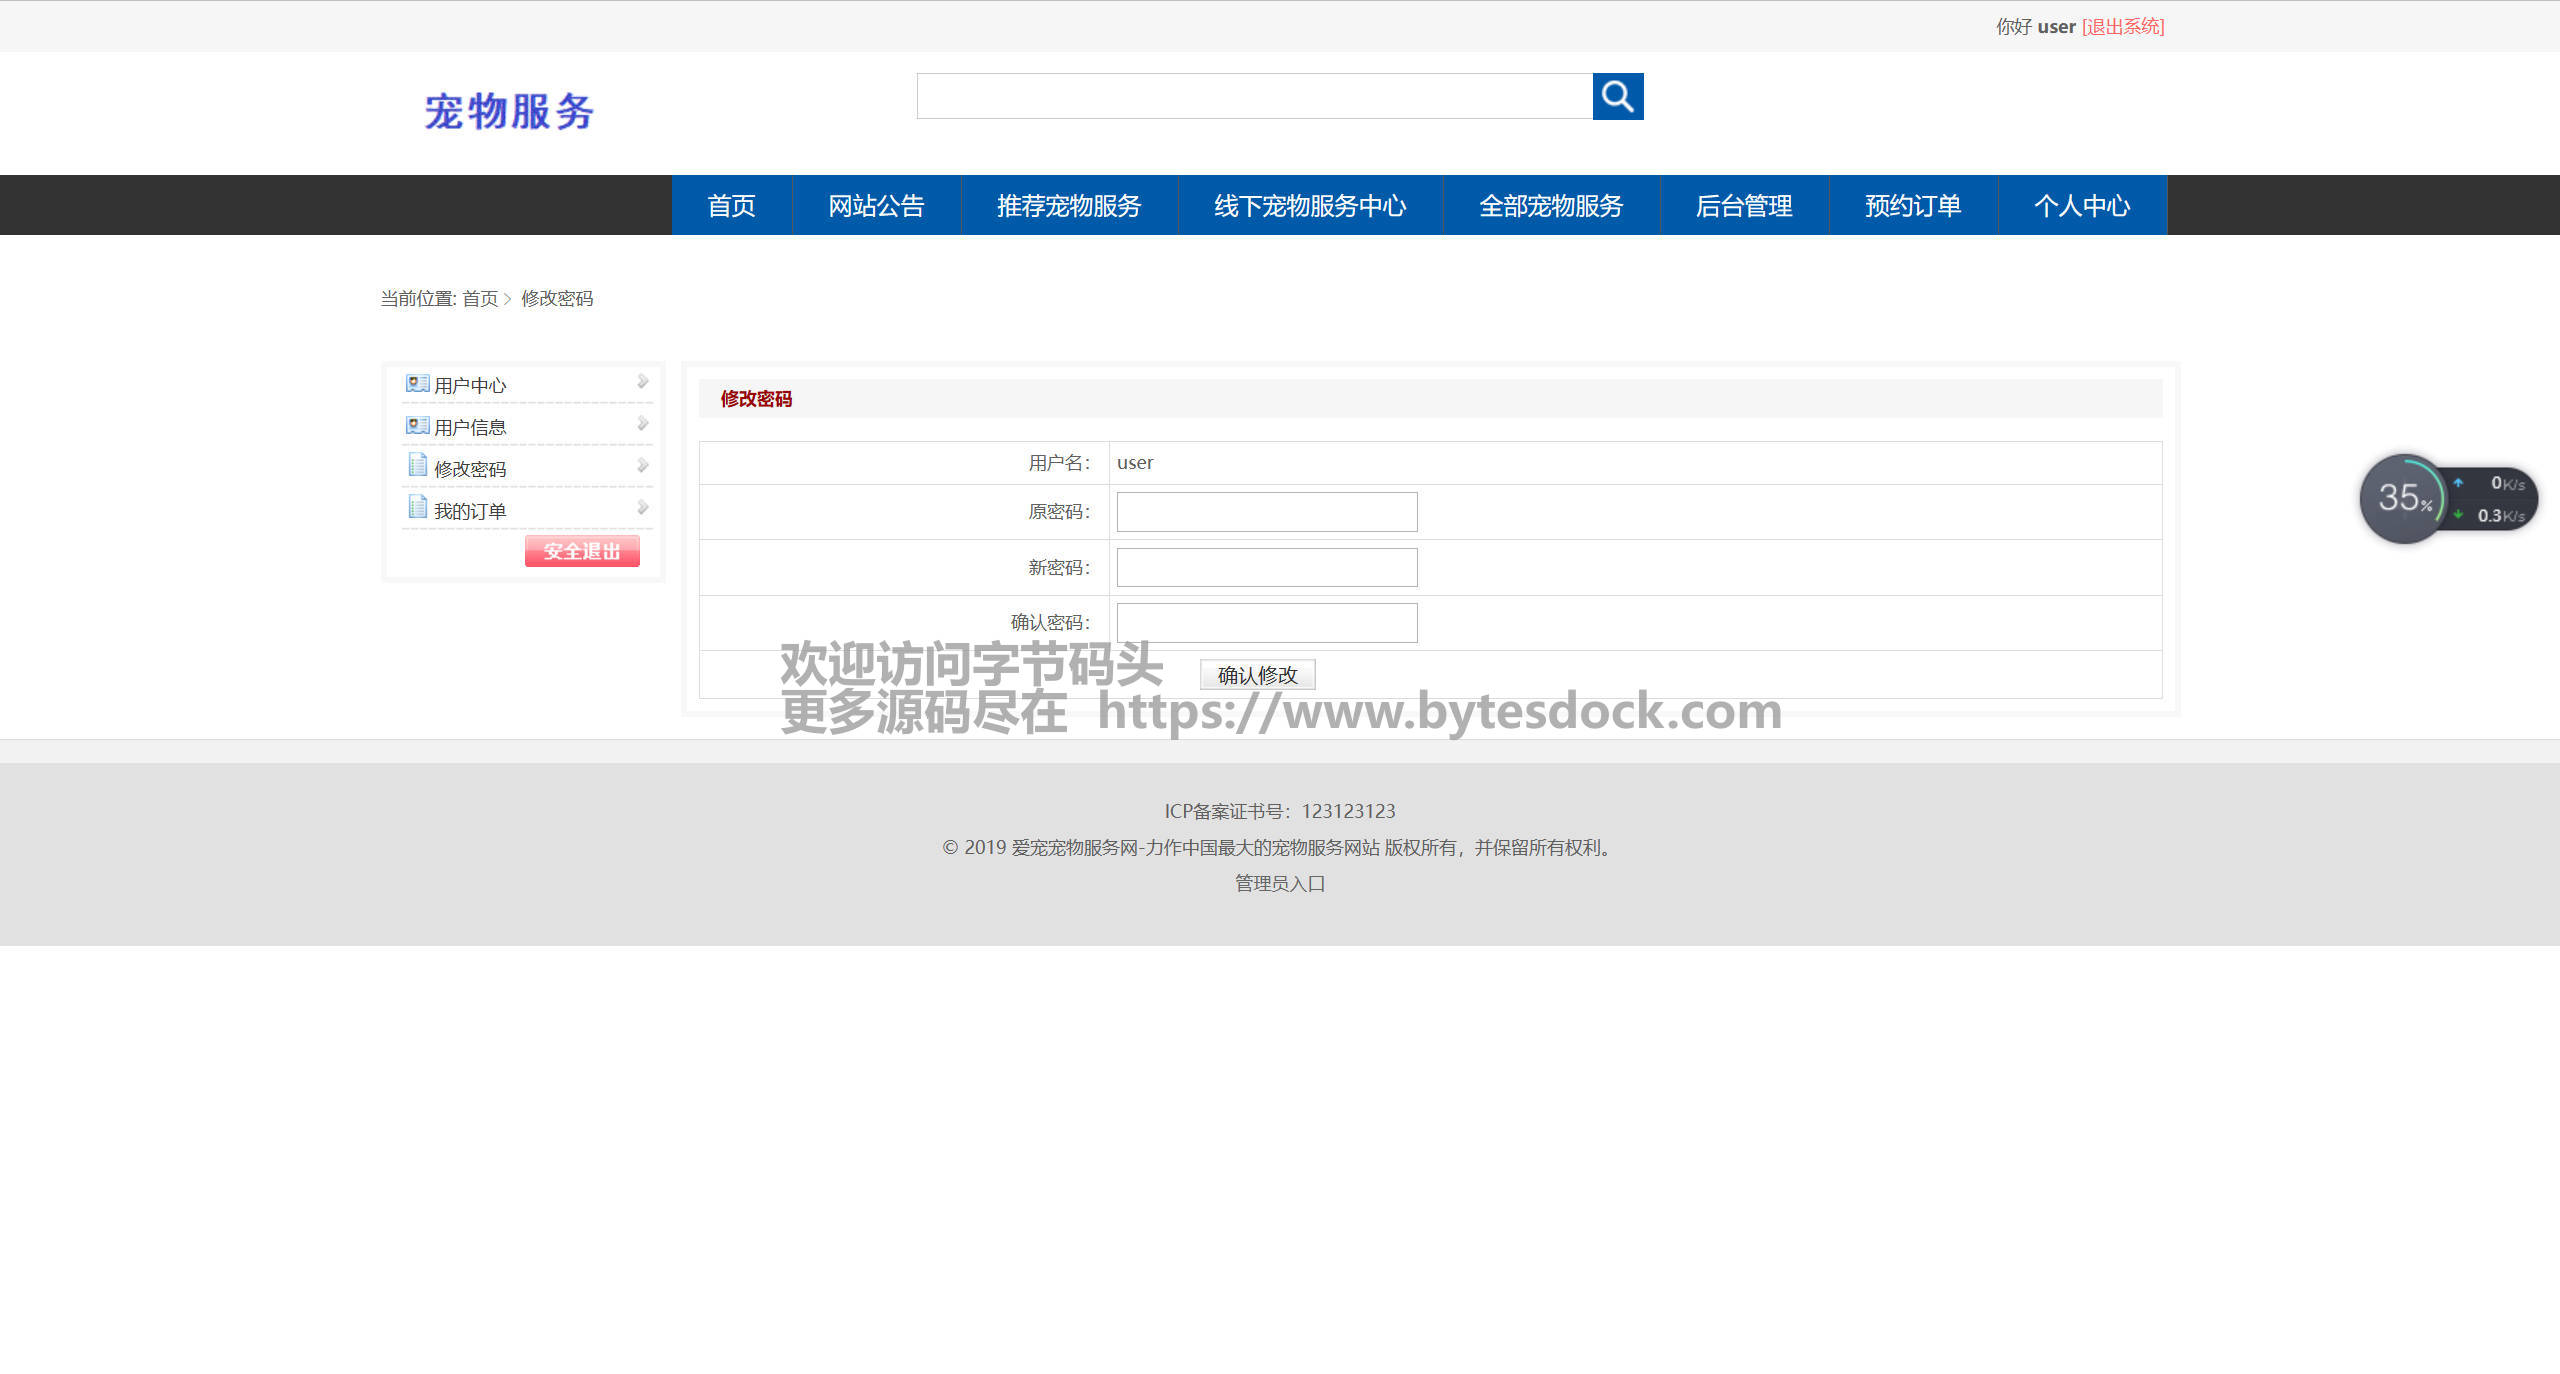Click the 修改密码 document icon in sidebar
Viewport: 2560px width, 1374px height.
417,466
